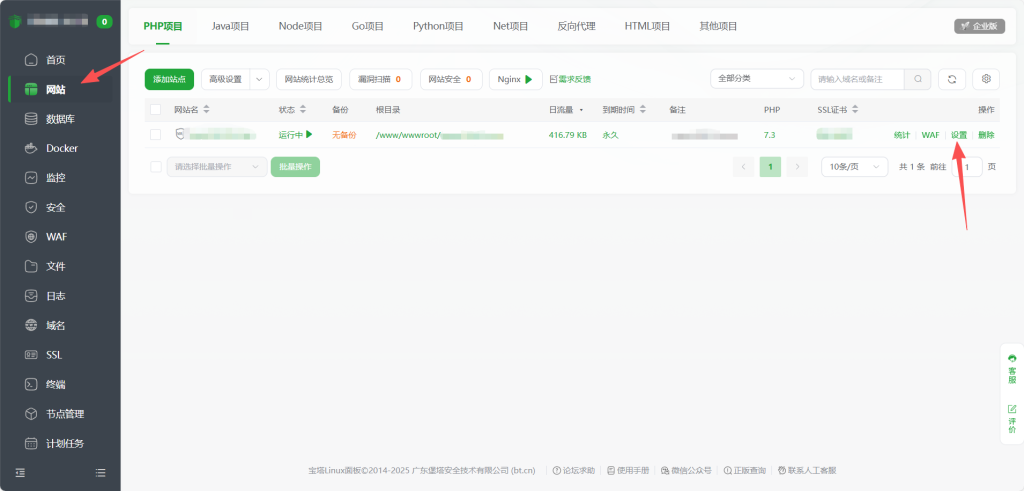Click the 无备份 backup link
Viewport: 1024px width, 491px height.
pos(344,135)
